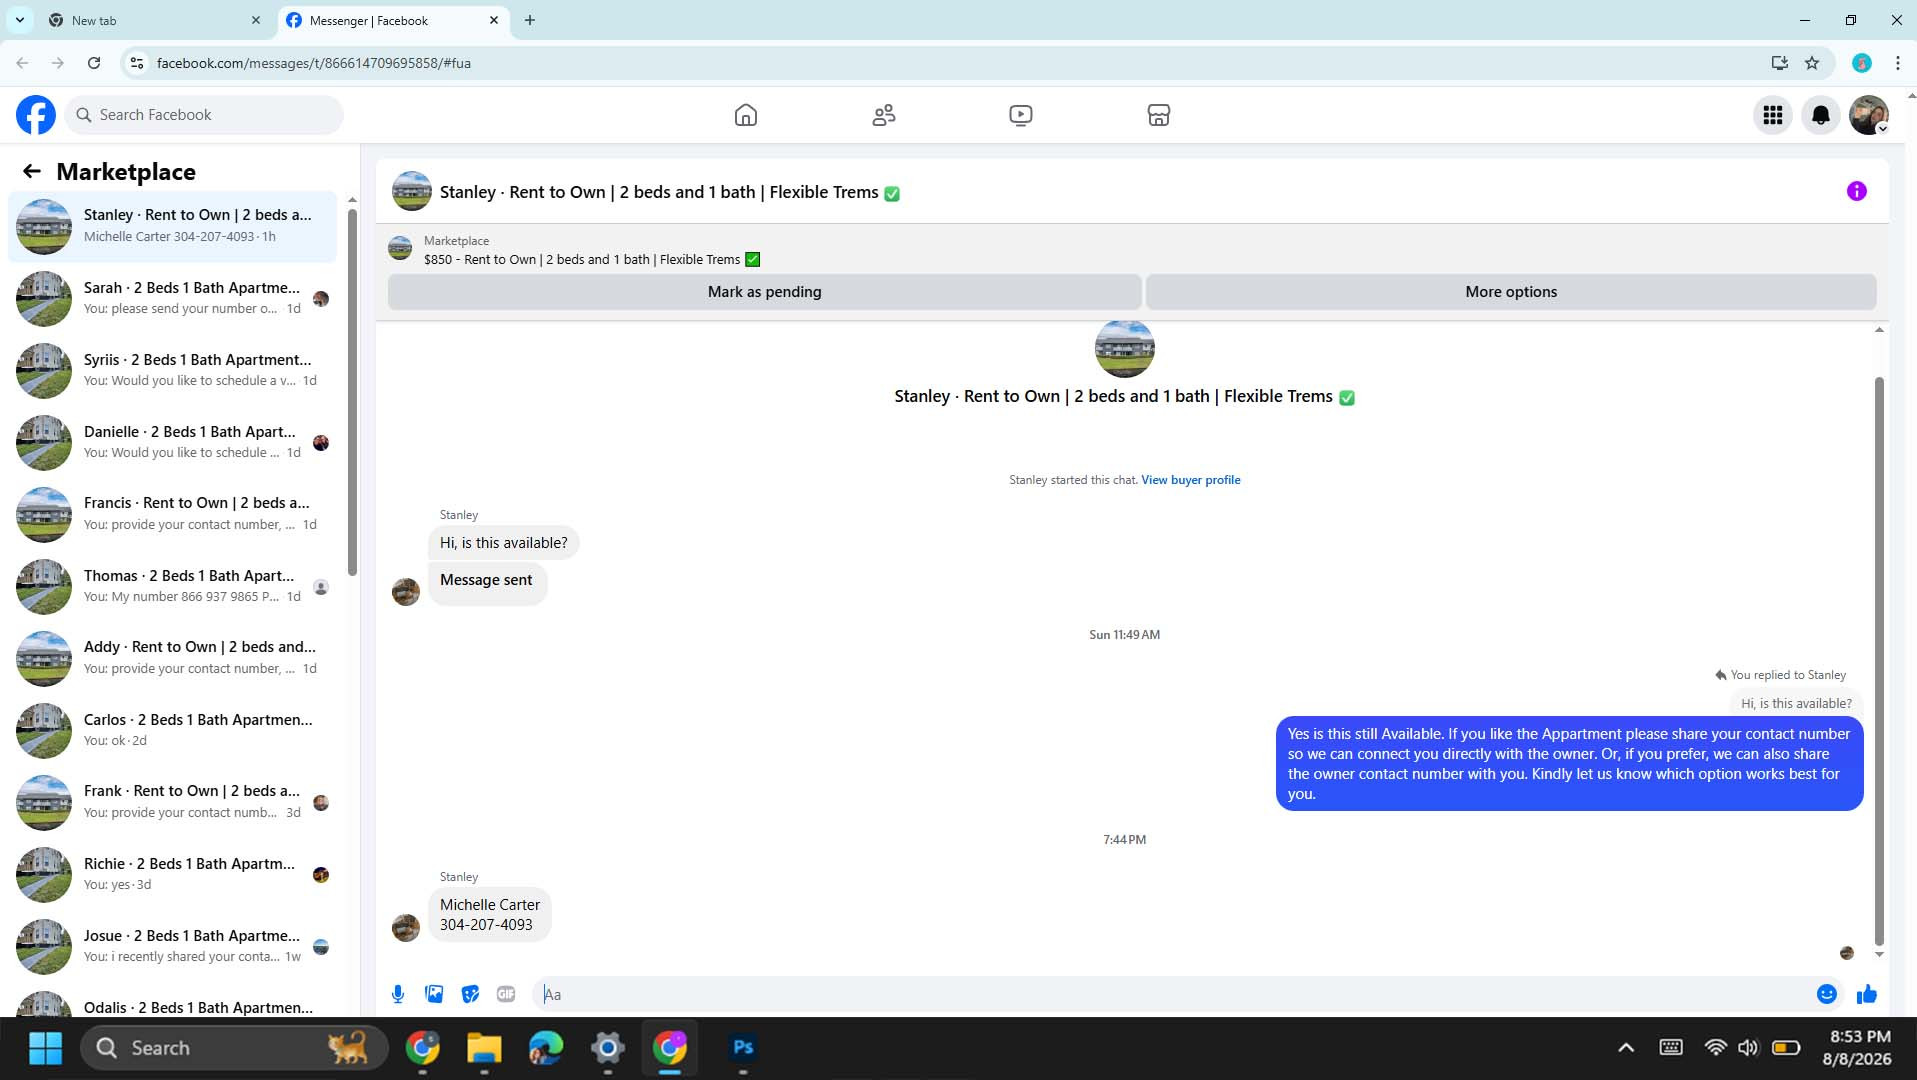Image resolution: width=1917 pixels, height=1080 pixels.
Task: Open the Josue 2 Beds conversation
Action: click(173, 946)
